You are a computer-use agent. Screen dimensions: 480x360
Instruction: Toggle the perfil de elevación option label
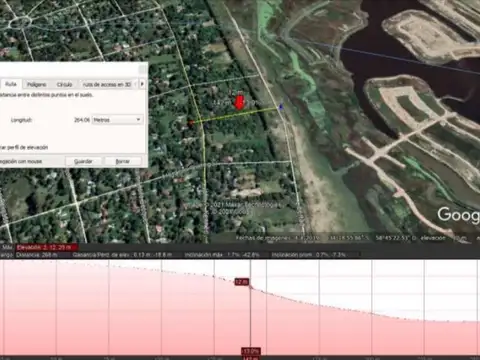(x=24, y=147)
